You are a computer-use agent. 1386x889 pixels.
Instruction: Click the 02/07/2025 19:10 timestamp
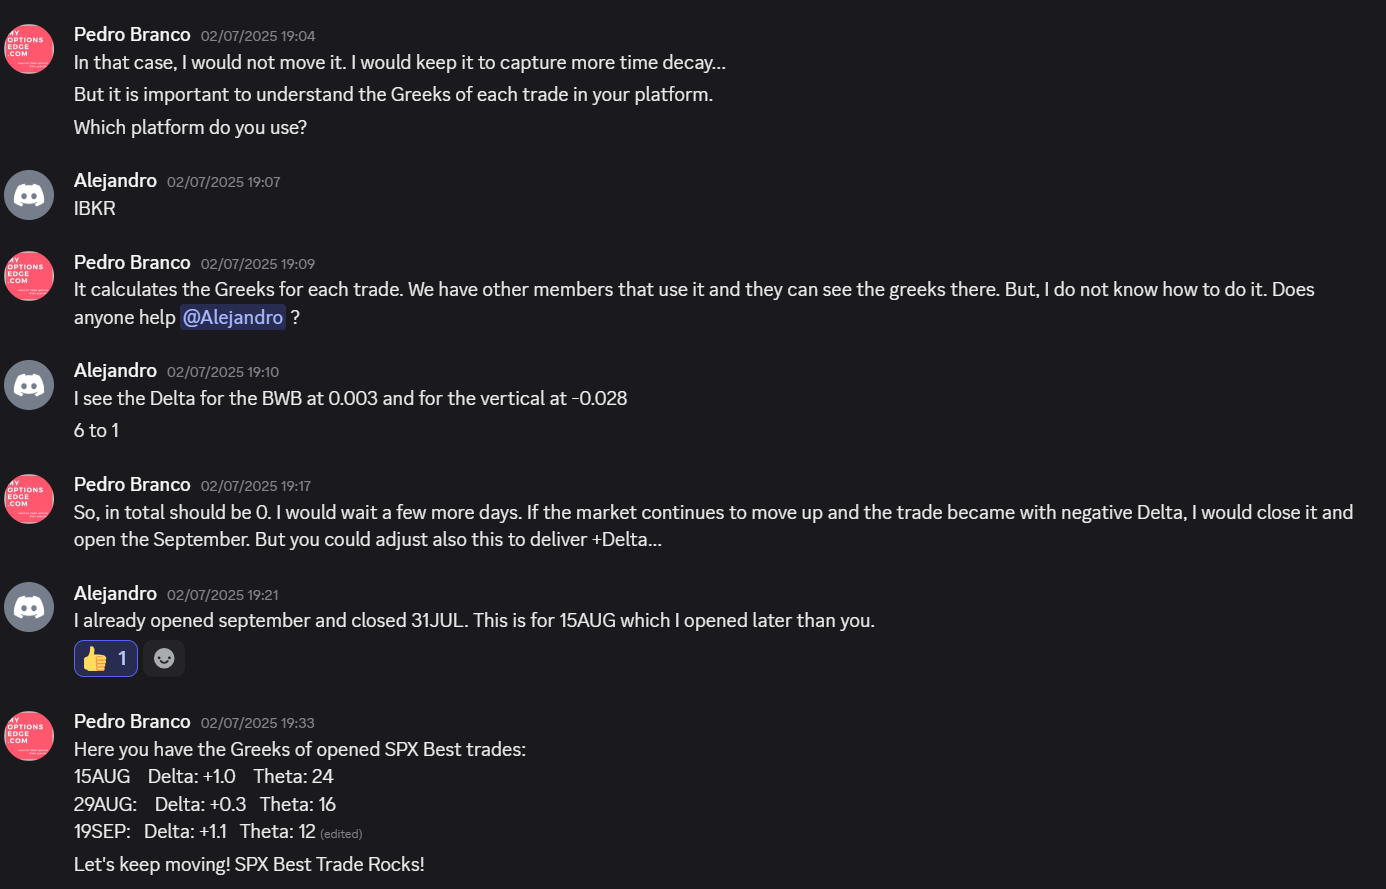[223, 372]
